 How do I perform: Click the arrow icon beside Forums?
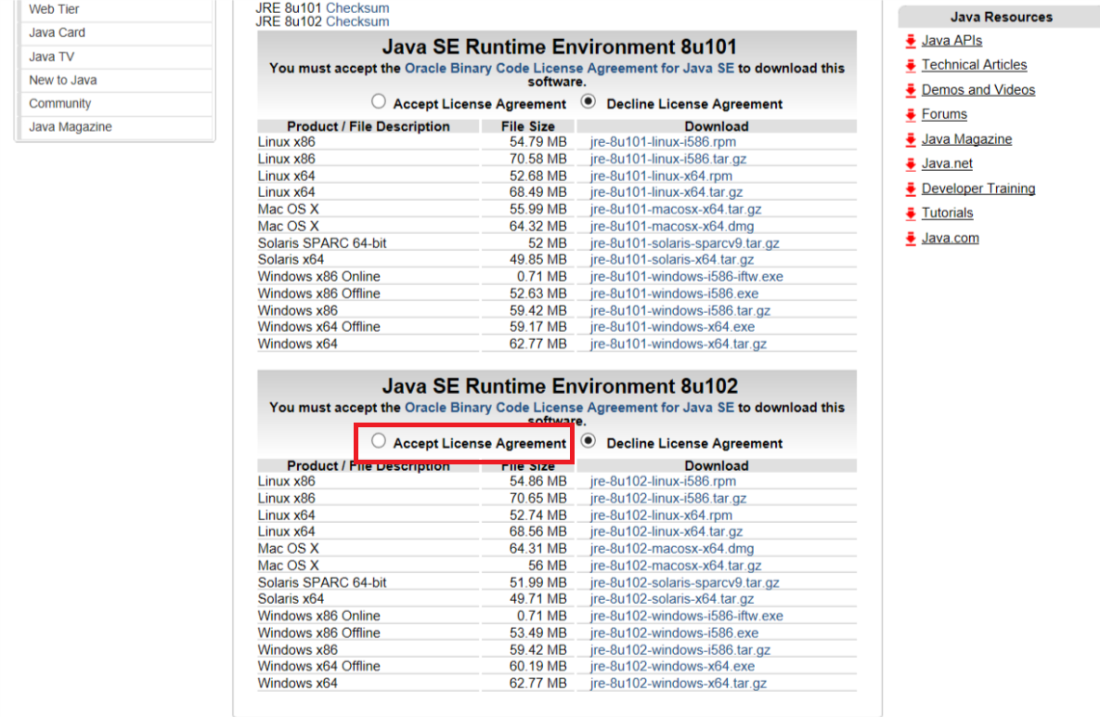point(911,114)
